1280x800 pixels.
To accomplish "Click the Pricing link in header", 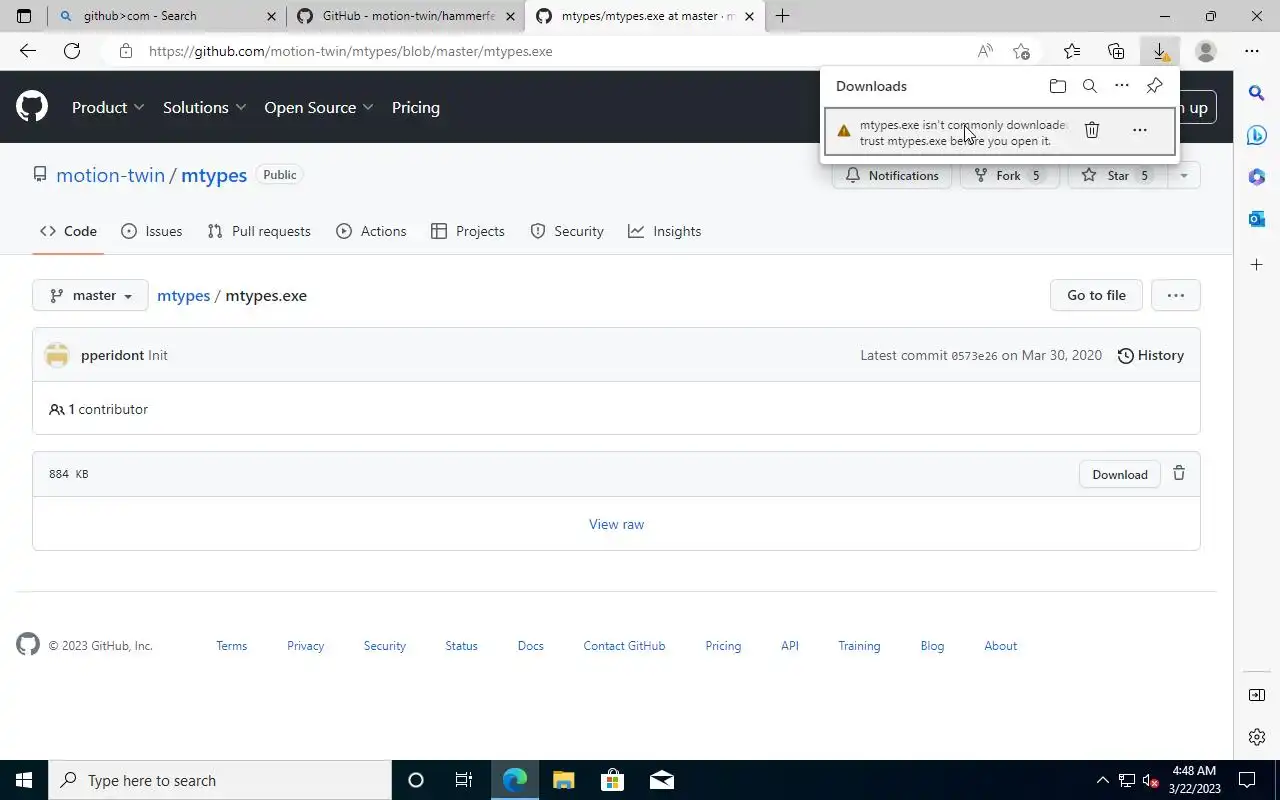I will [x=415, y=107].
